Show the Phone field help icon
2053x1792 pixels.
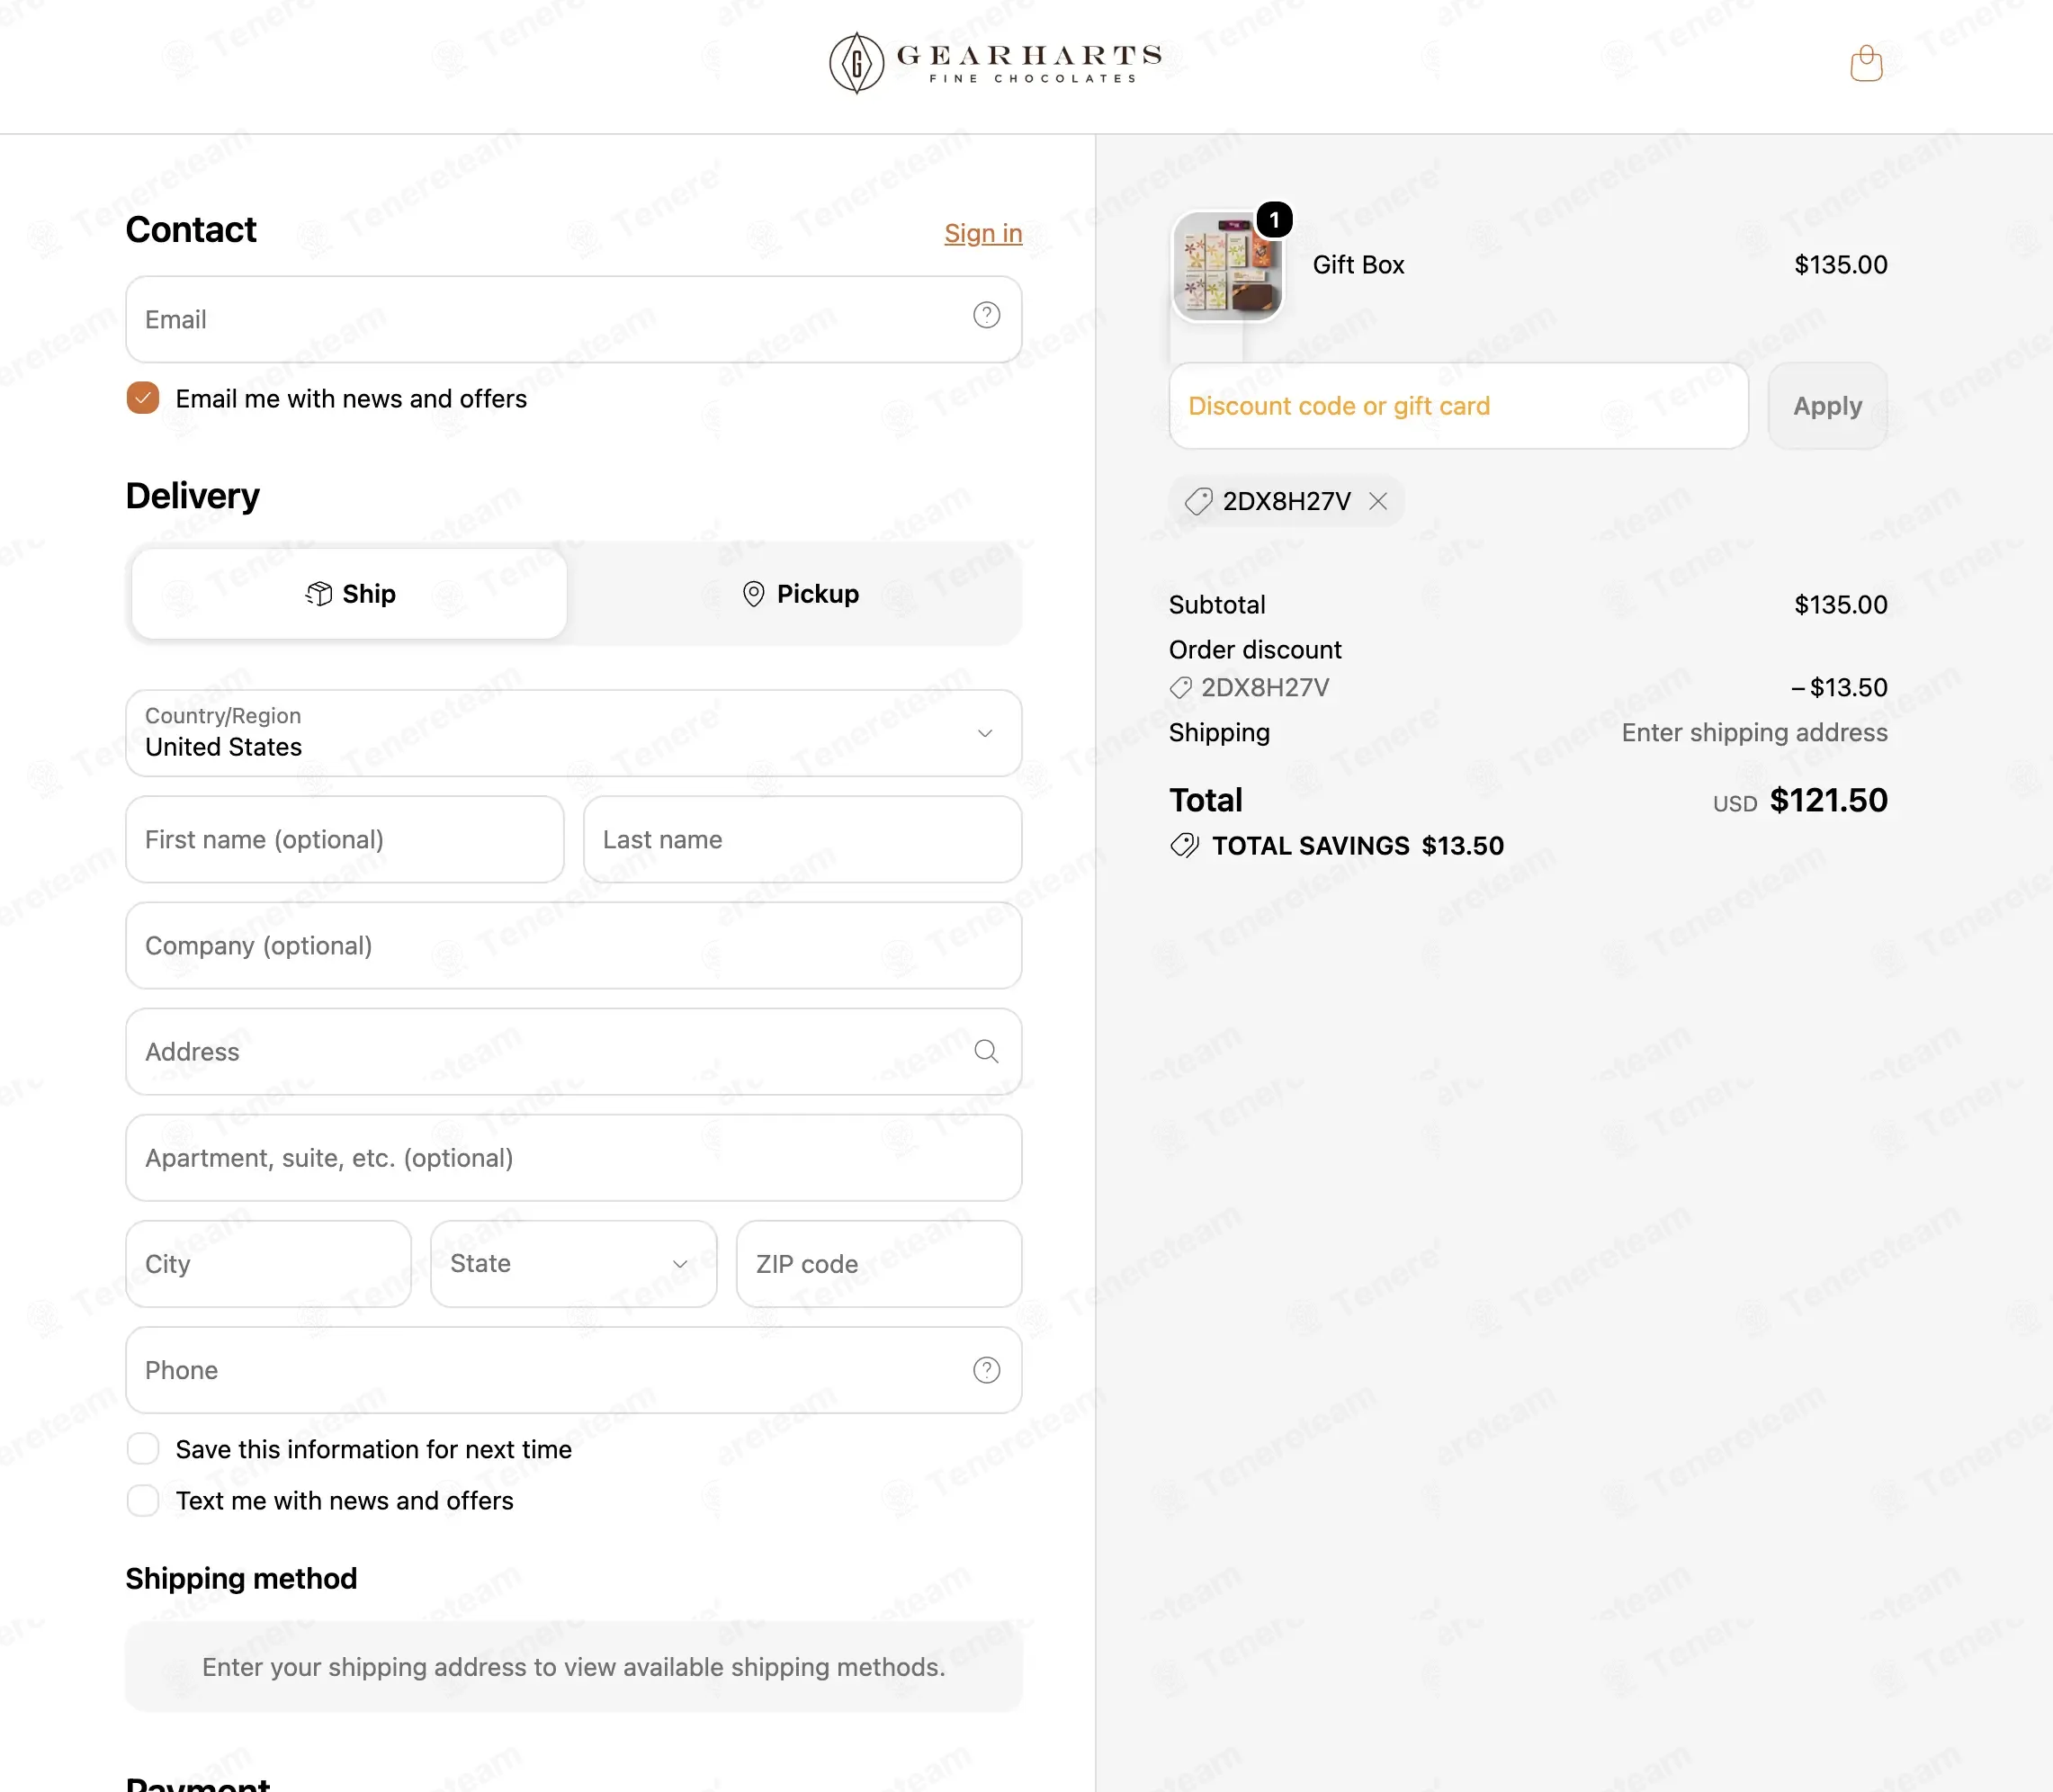[x=986, y=1370]
